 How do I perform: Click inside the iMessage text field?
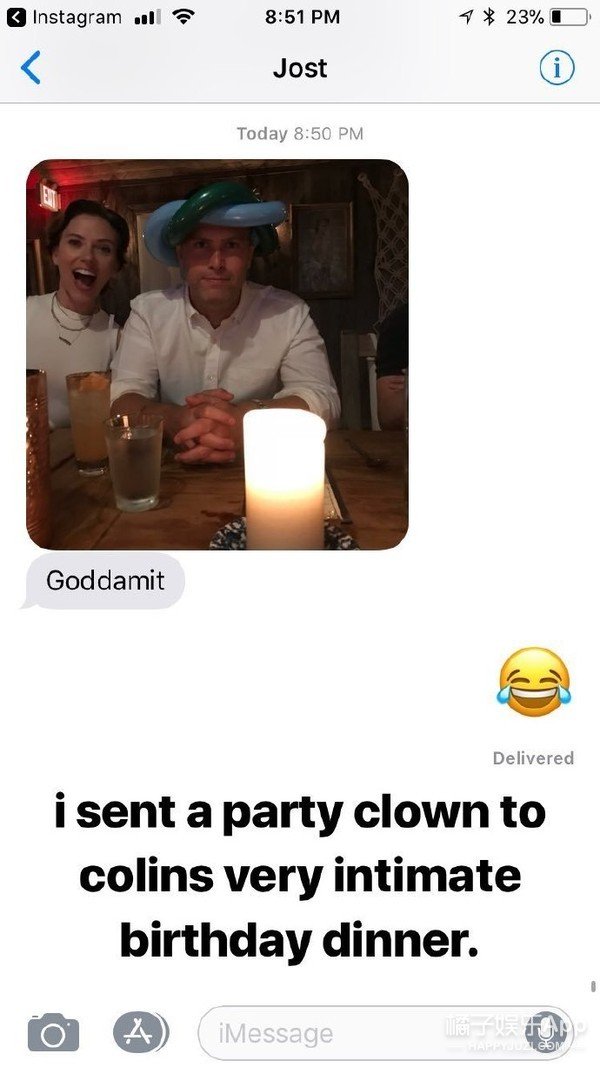[386, 1033]
